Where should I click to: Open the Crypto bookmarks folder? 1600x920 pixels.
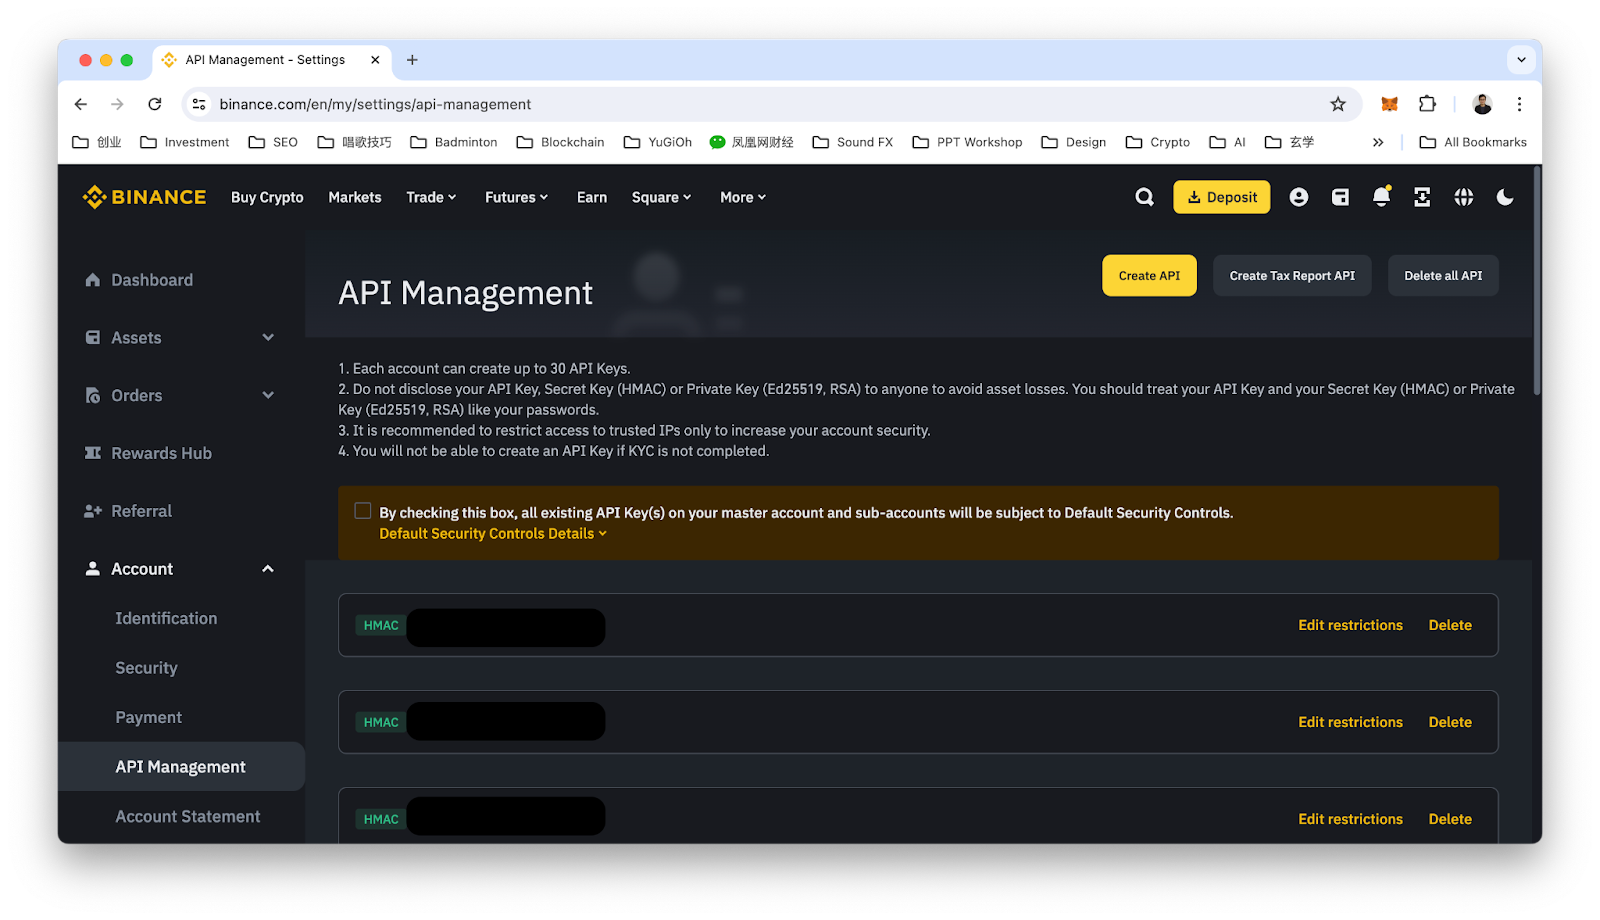pos(1158,142)
